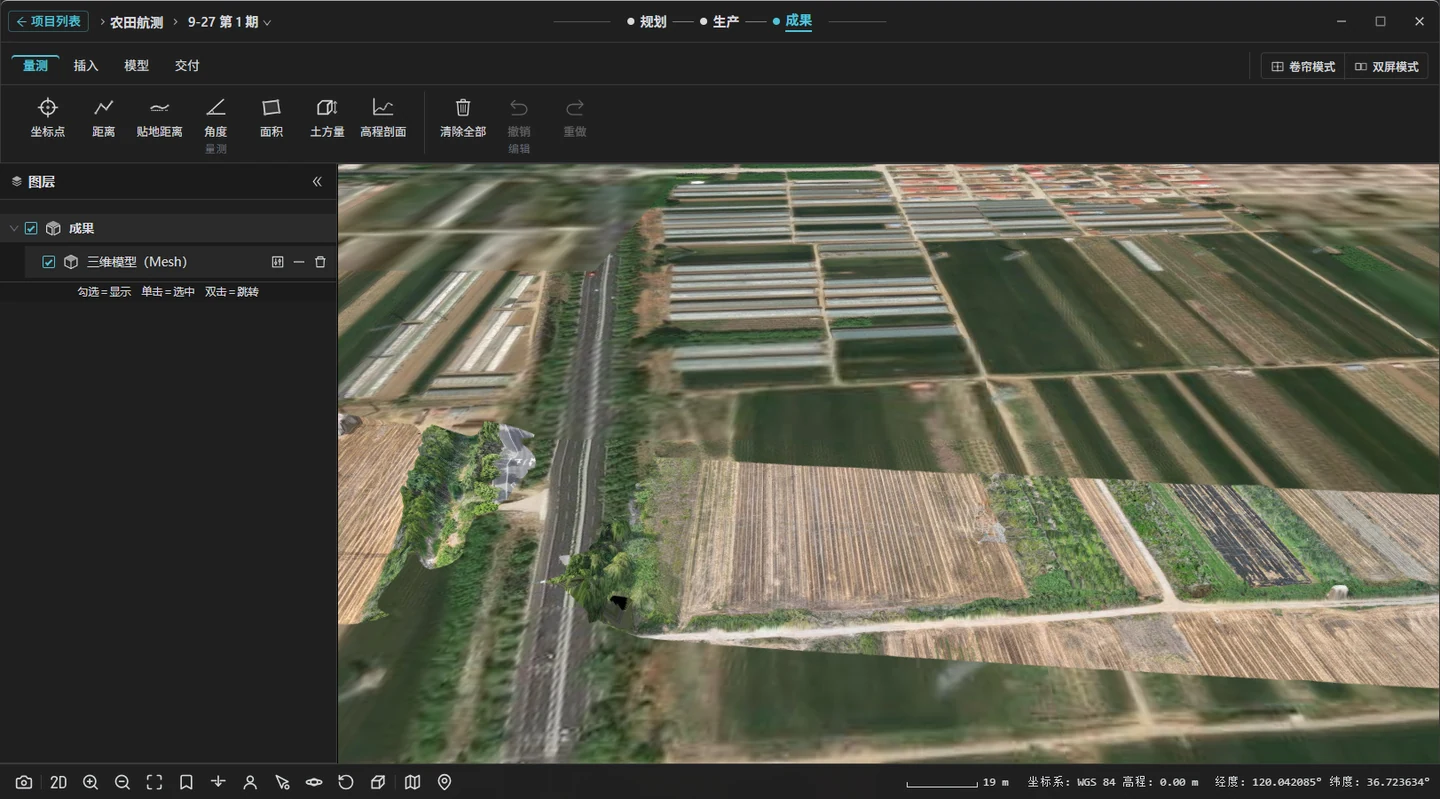Toggle the 2D view mode button

tap(58, 782)
